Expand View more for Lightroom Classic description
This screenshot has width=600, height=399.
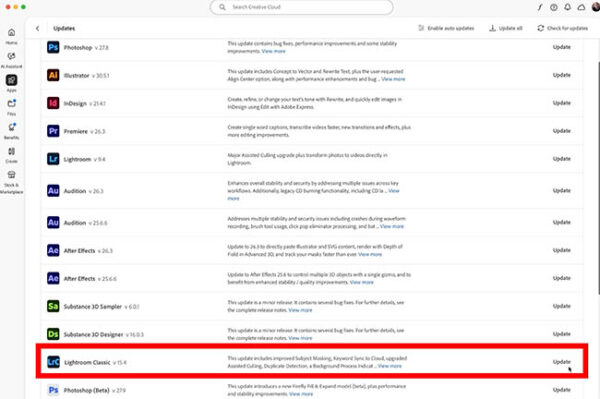coord(390,366)
